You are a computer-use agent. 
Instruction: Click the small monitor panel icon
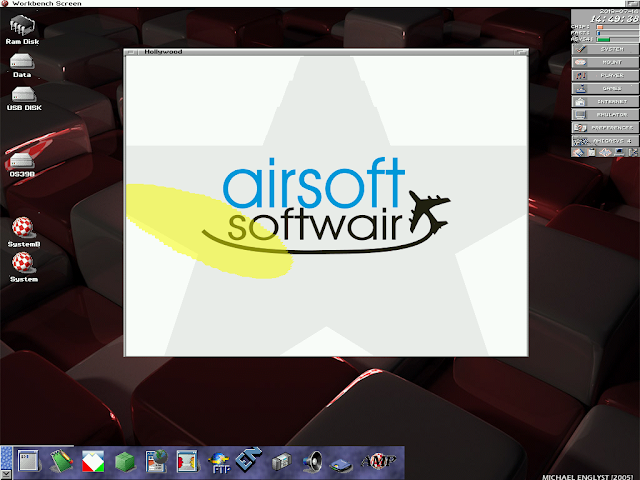coord(619,152)
